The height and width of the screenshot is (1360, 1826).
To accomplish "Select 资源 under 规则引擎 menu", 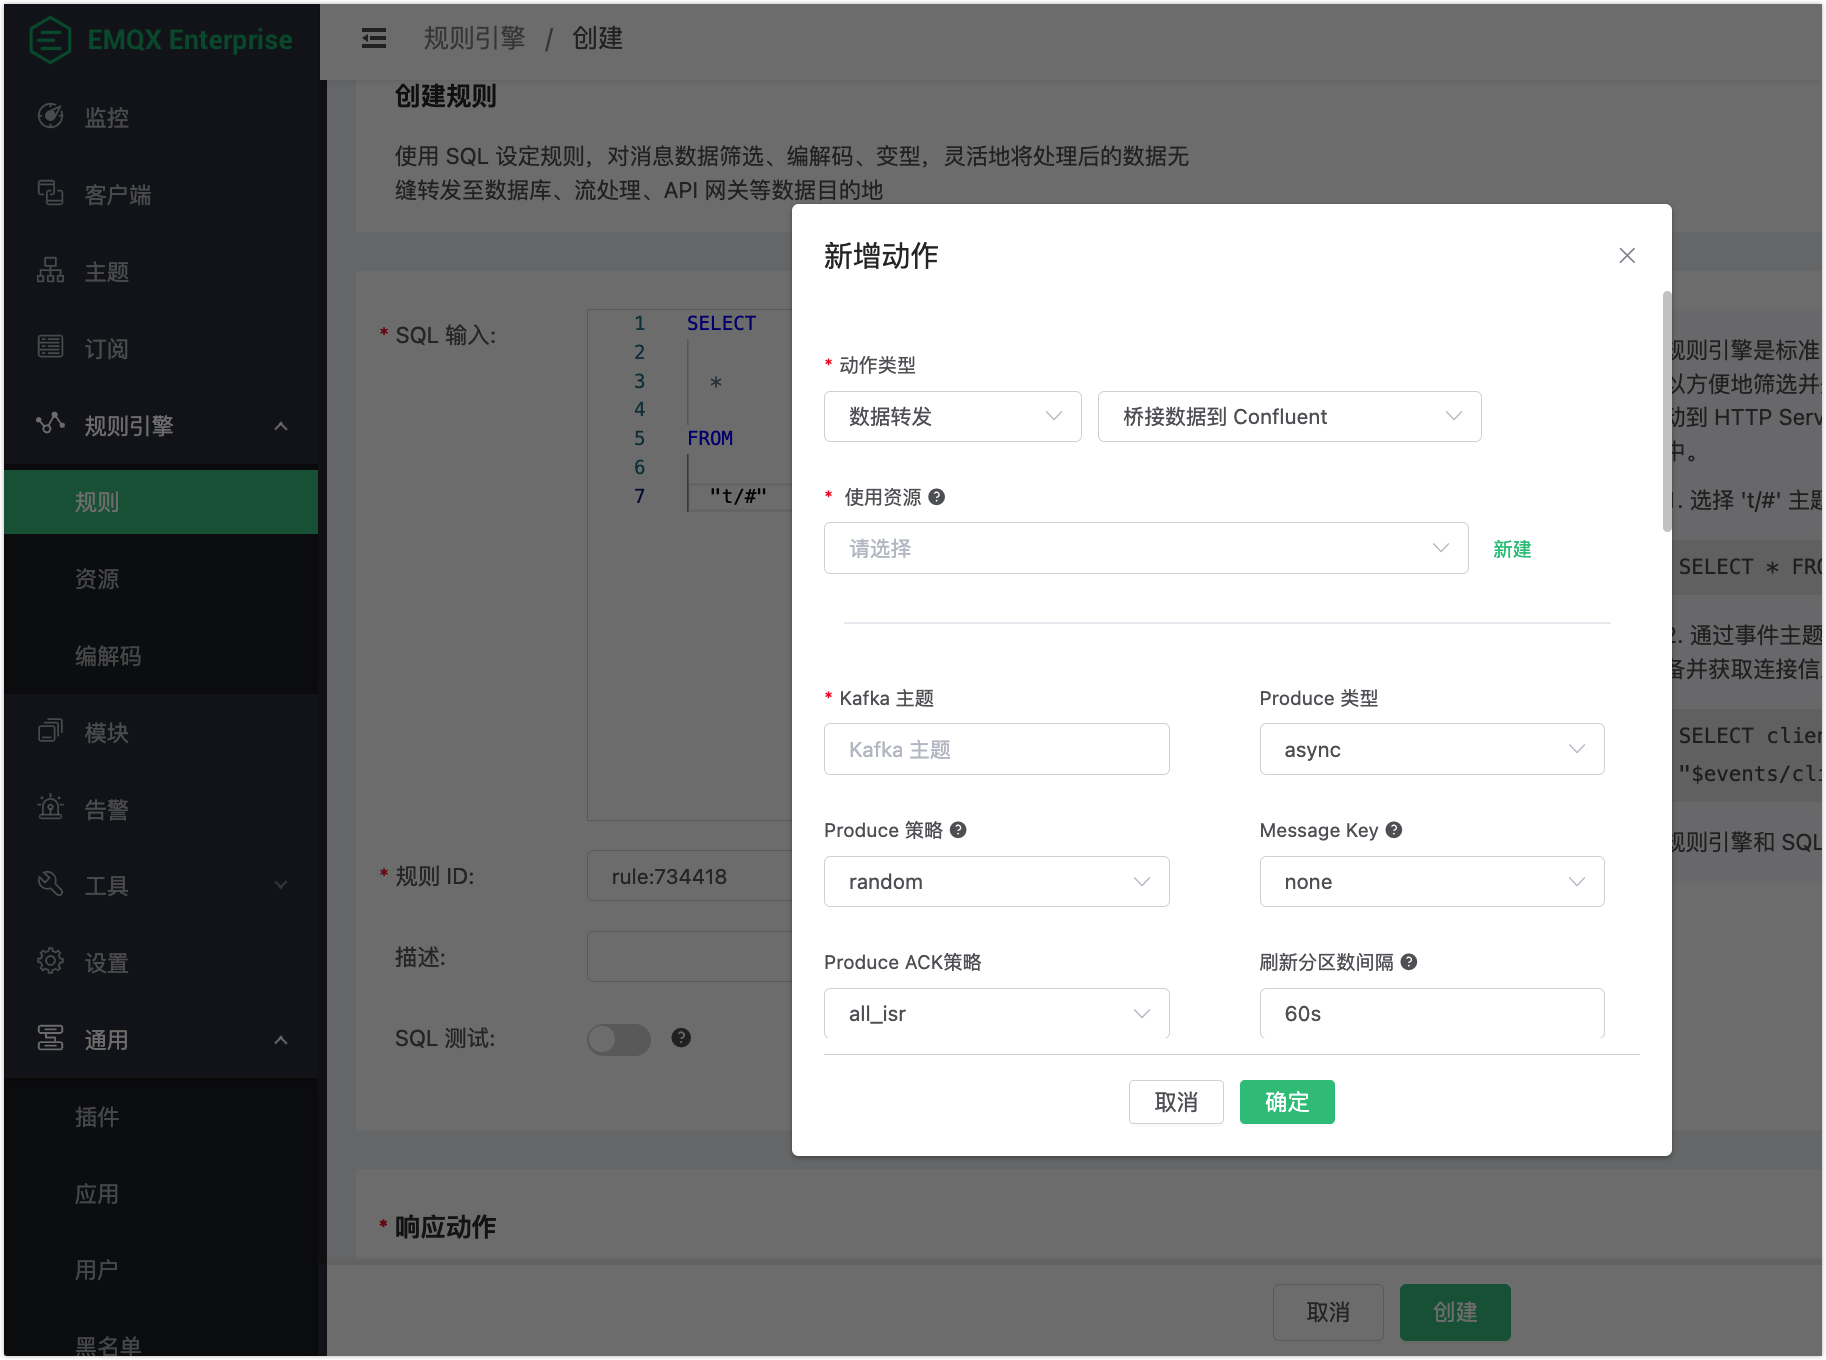I will (x=97, y=579).
